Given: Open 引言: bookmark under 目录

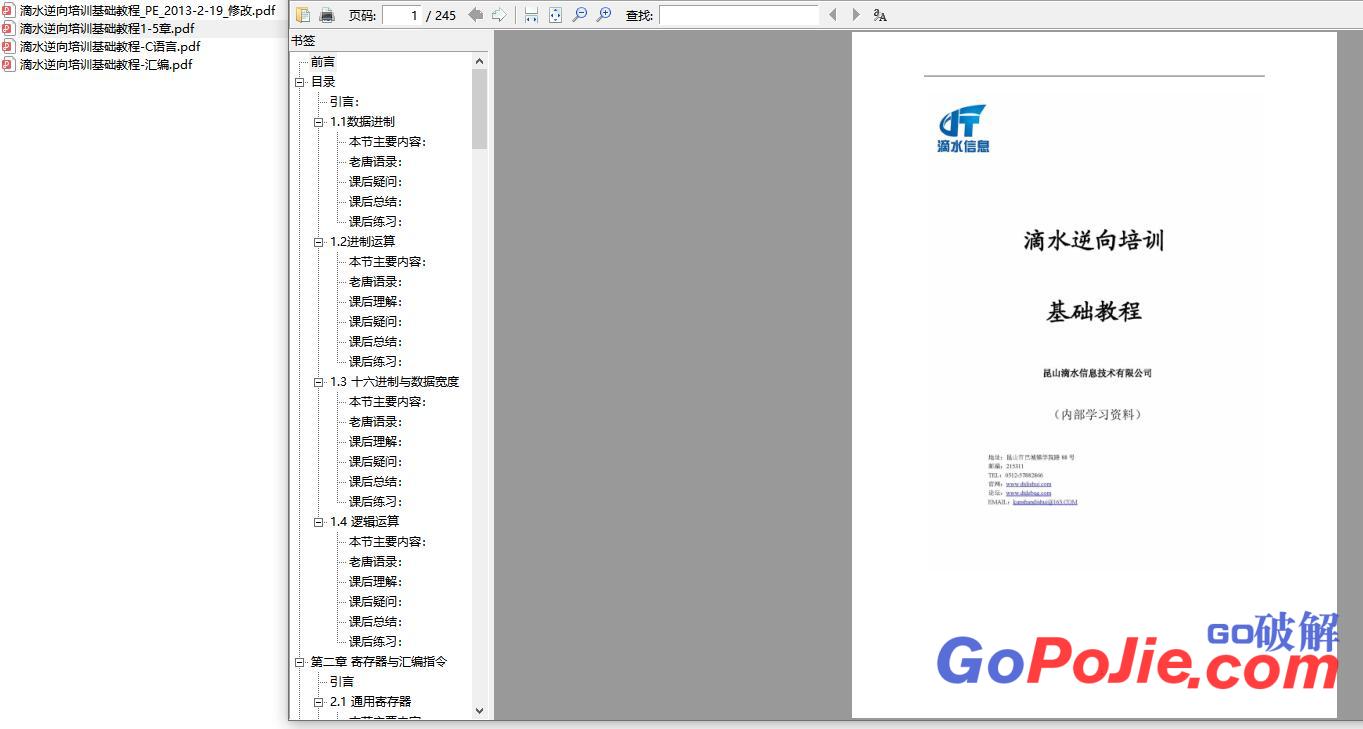Looking at the screenshot, I should (x=344, y=102).
